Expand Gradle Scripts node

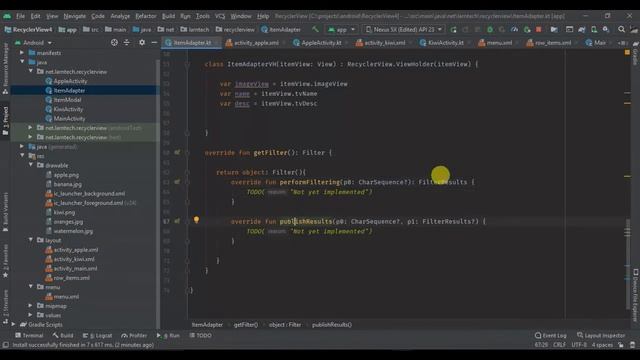(13, 324)
